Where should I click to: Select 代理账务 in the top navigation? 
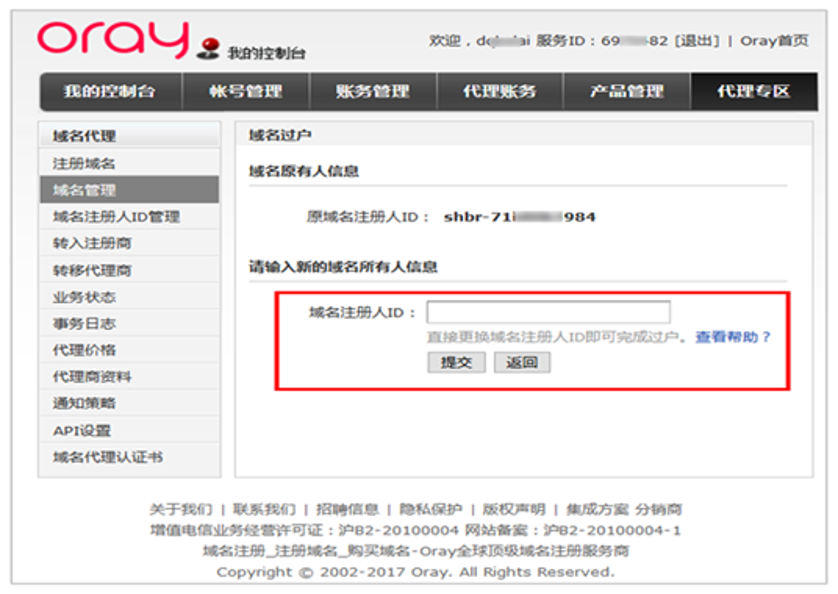[x=499, y=91]
